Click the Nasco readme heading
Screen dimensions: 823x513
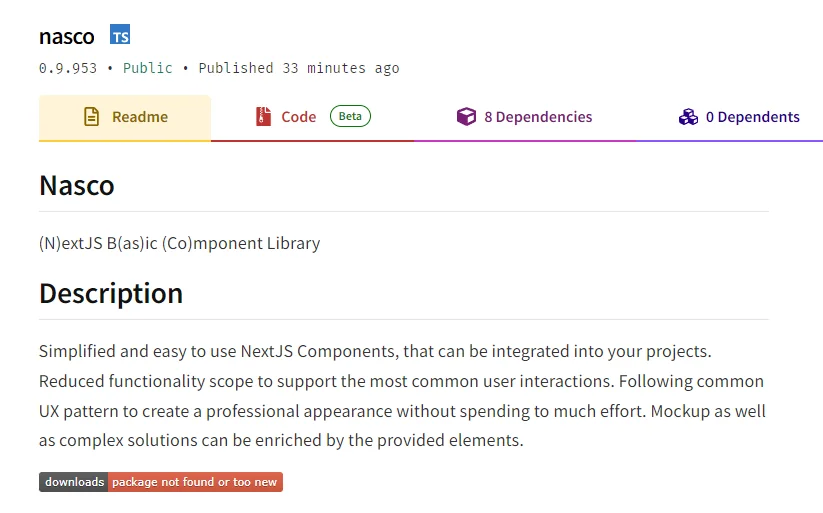pos(77,185)
